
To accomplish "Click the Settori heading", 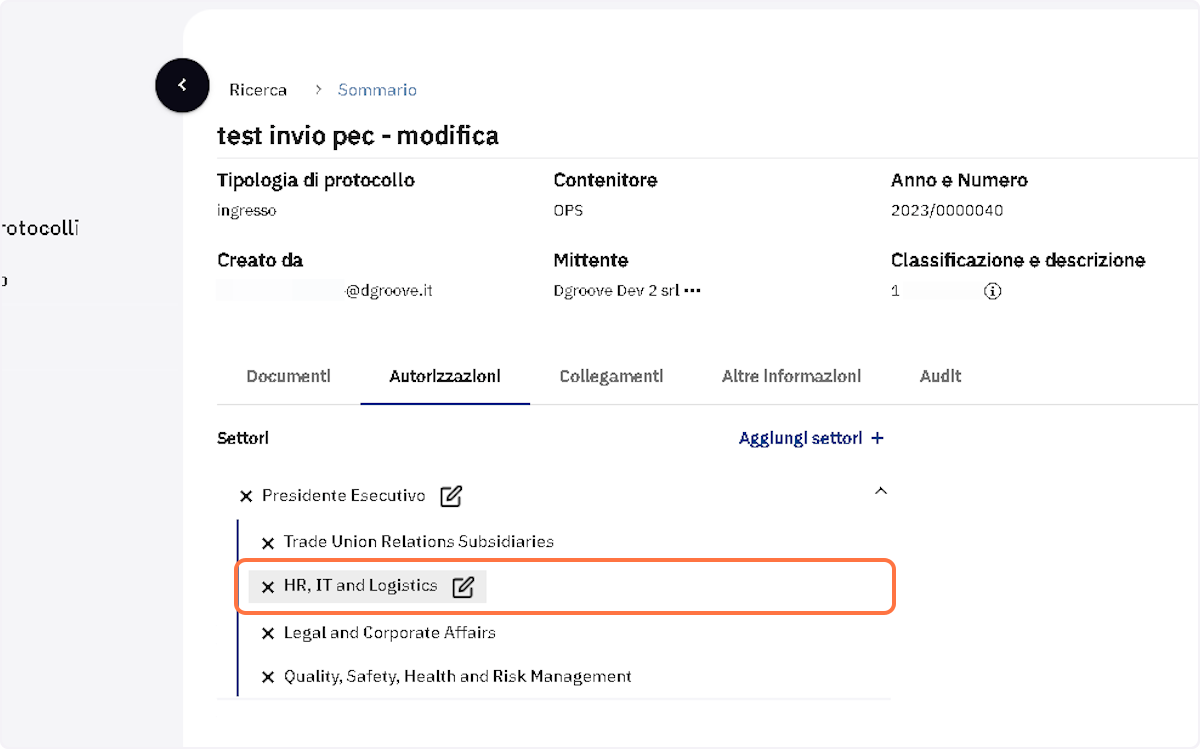I will tap(243, 438).
